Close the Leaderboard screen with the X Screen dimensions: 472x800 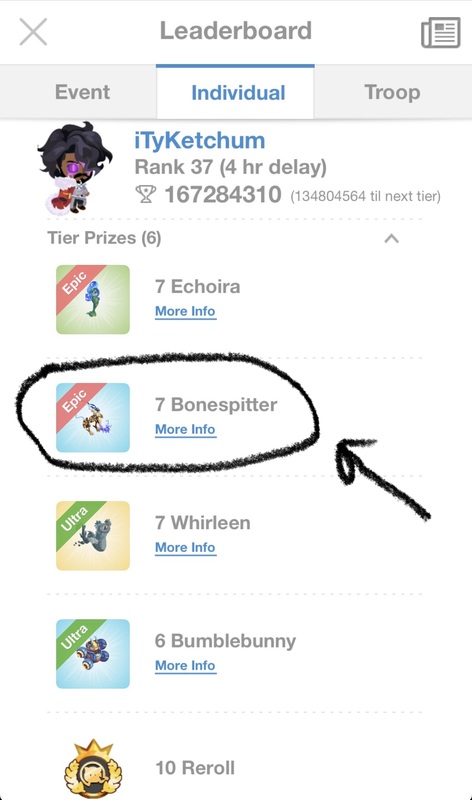click(33, 32)
